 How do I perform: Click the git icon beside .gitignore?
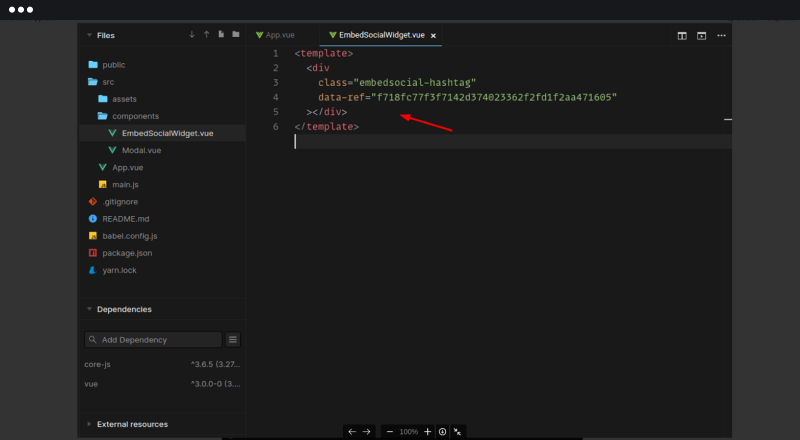click(93, 202)
